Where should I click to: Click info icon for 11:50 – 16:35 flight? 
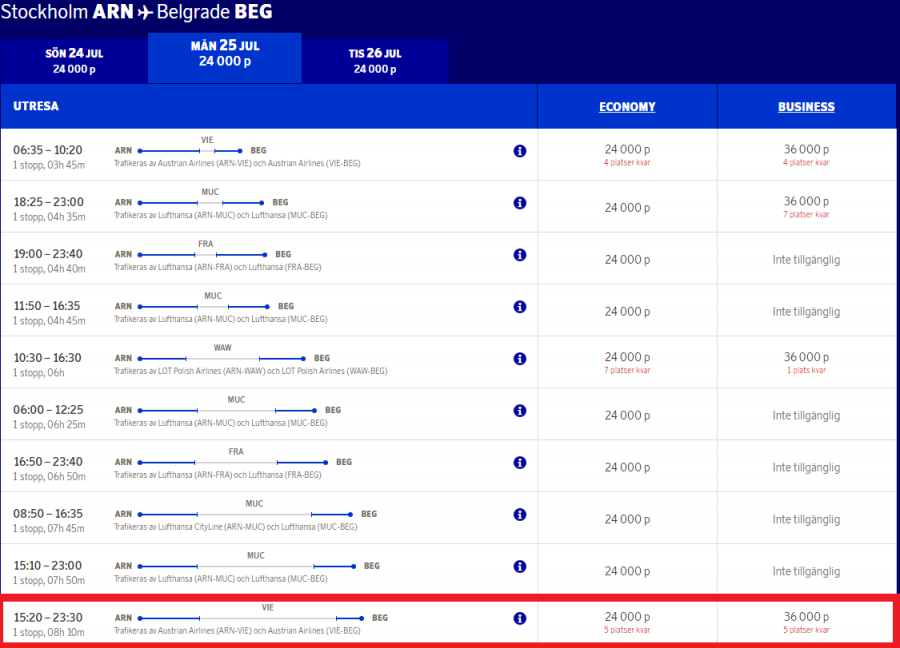tap(520, 307)
